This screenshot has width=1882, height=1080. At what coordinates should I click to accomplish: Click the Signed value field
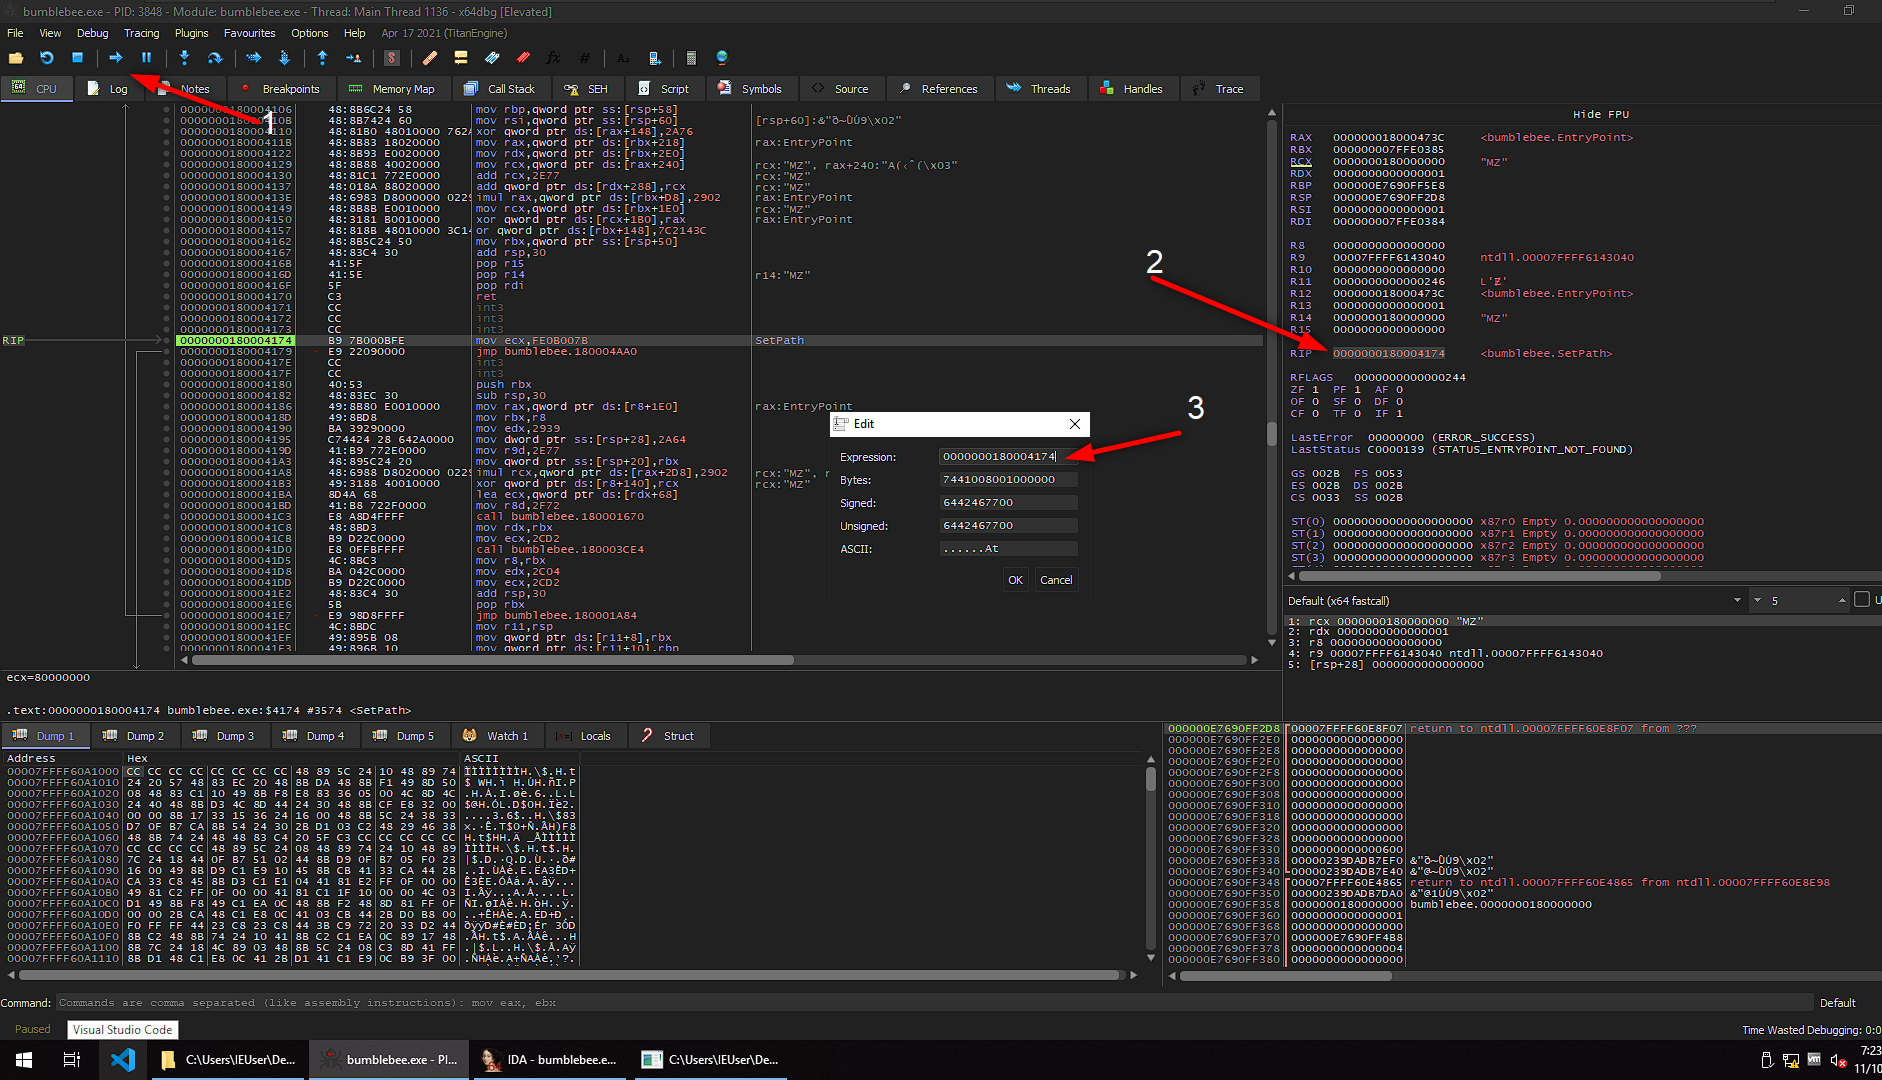1009,503
